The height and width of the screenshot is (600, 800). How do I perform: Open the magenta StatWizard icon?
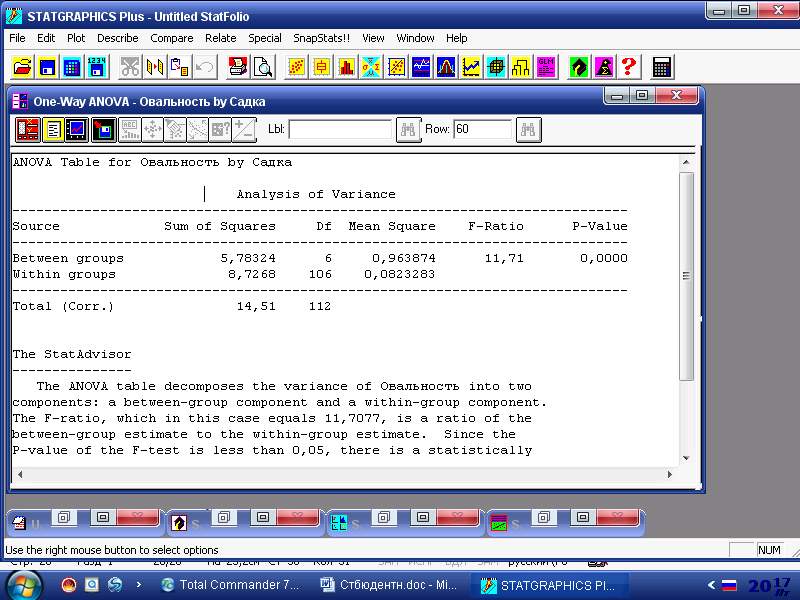[604, 67]
